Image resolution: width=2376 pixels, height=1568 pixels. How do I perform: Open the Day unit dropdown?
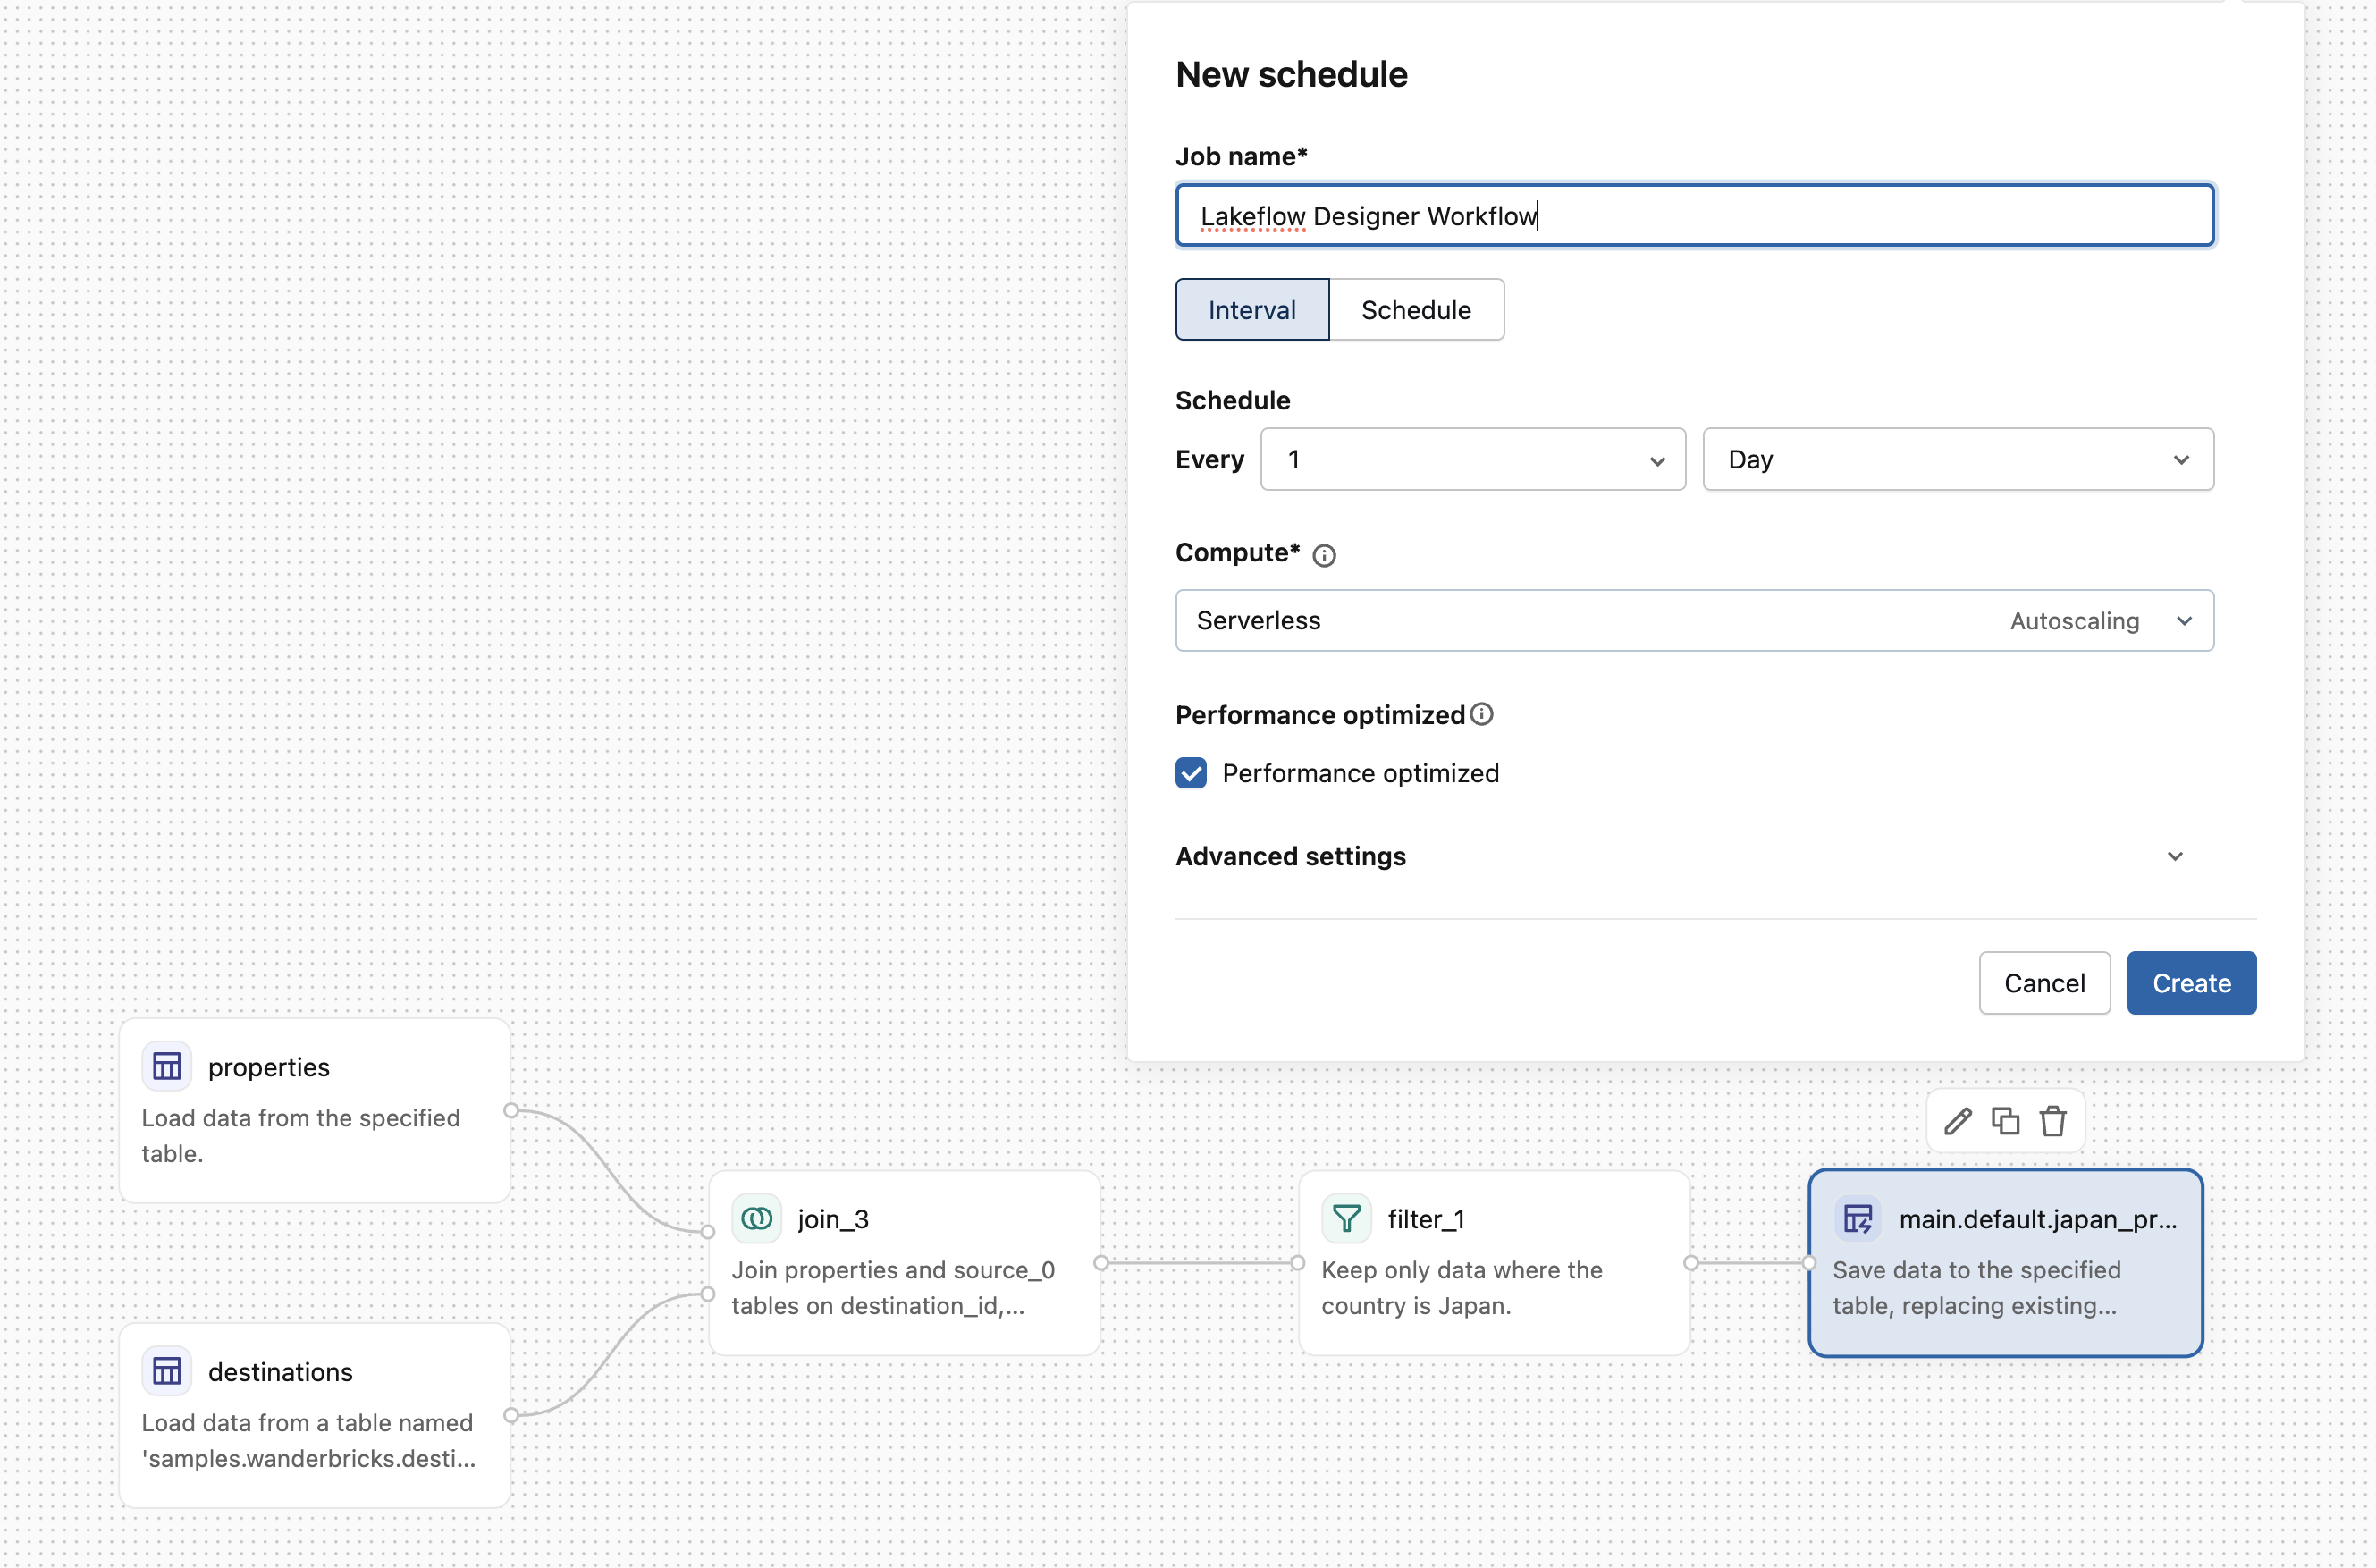pos(1957,460)
